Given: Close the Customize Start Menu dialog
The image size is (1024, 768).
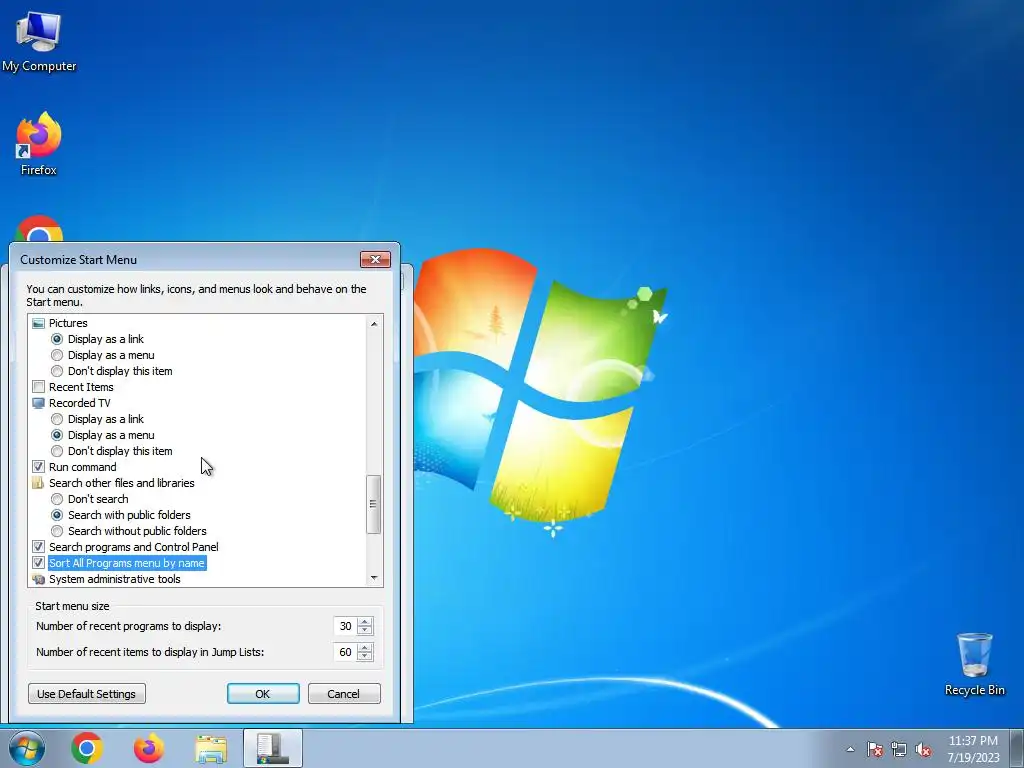Looking at the screenshot, I should pyautogui.click(x=376, y=259).
